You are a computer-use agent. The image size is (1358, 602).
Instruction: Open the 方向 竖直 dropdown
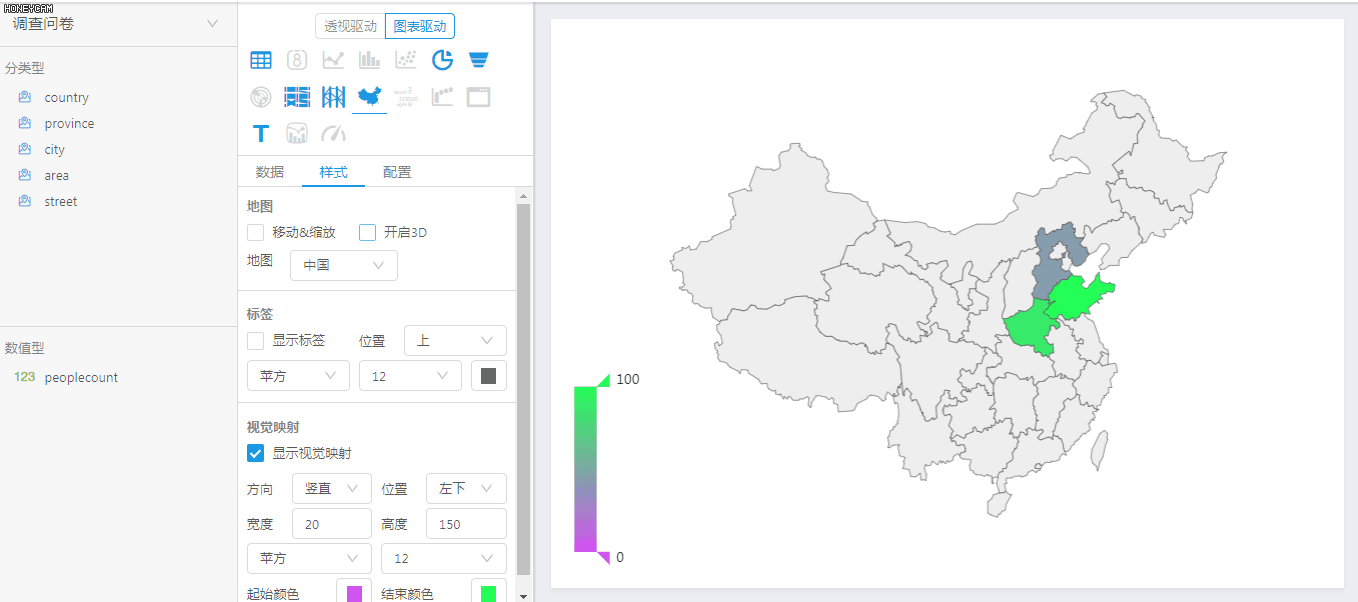click(332, 488)
